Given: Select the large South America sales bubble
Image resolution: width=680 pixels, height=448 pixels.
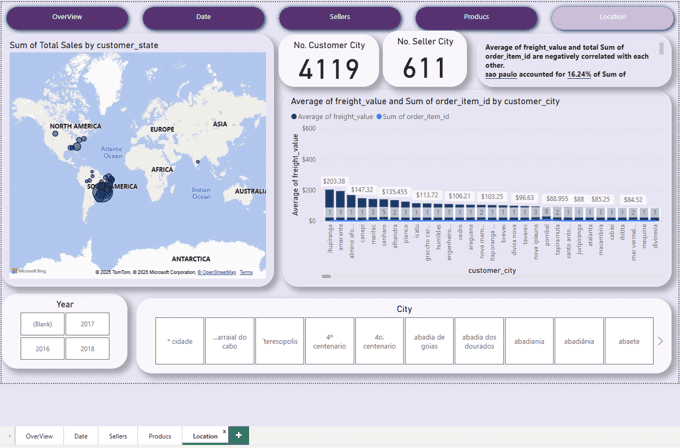Looking at the screenshot, I should [104, 190].
